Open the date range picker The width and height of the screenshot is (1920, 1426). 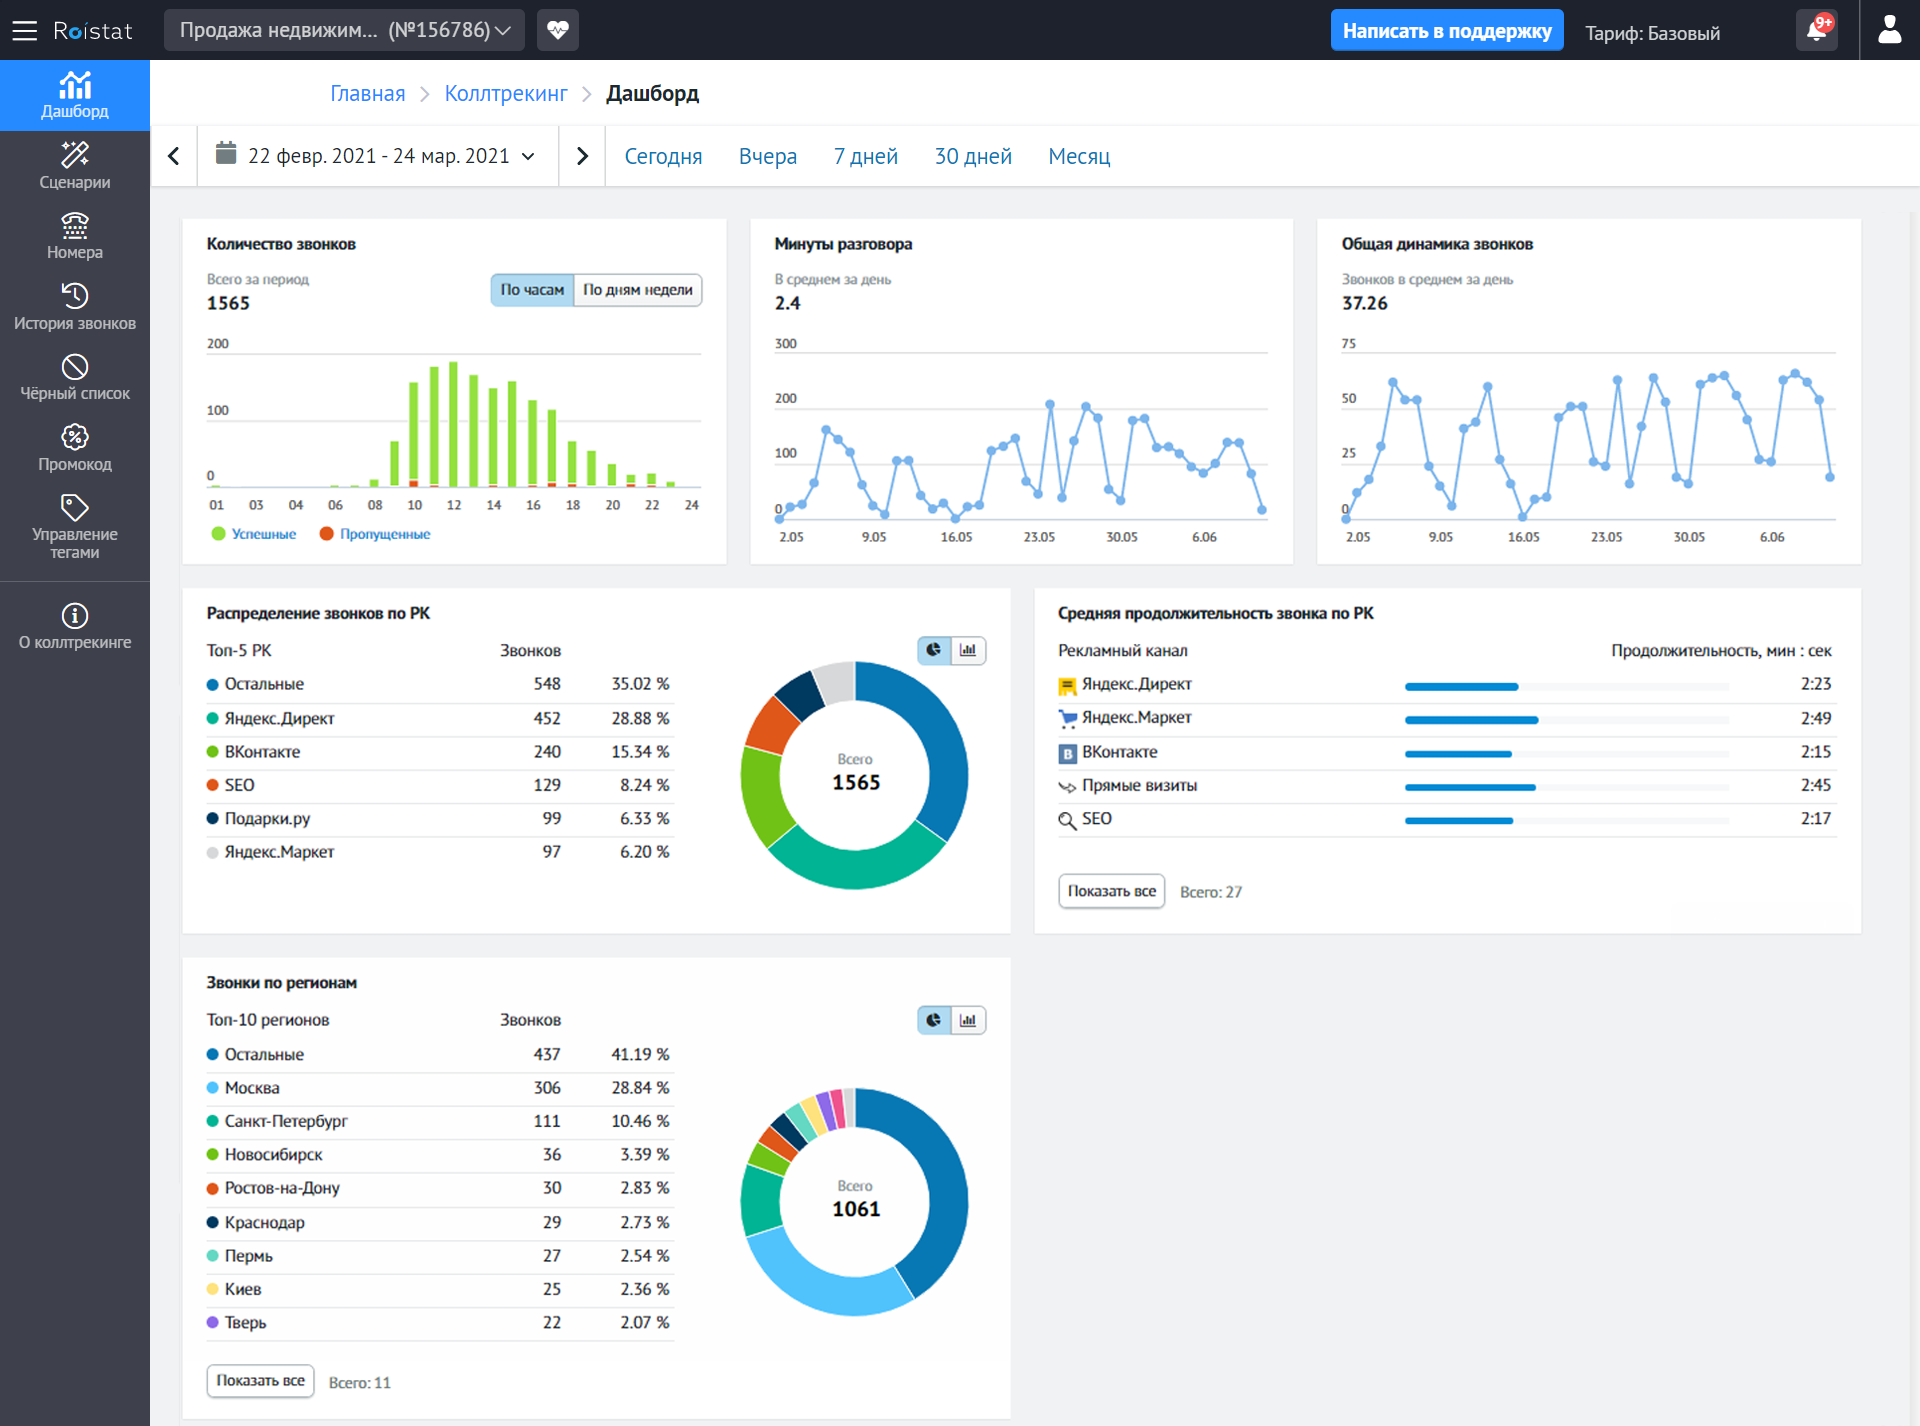point(378,156)
